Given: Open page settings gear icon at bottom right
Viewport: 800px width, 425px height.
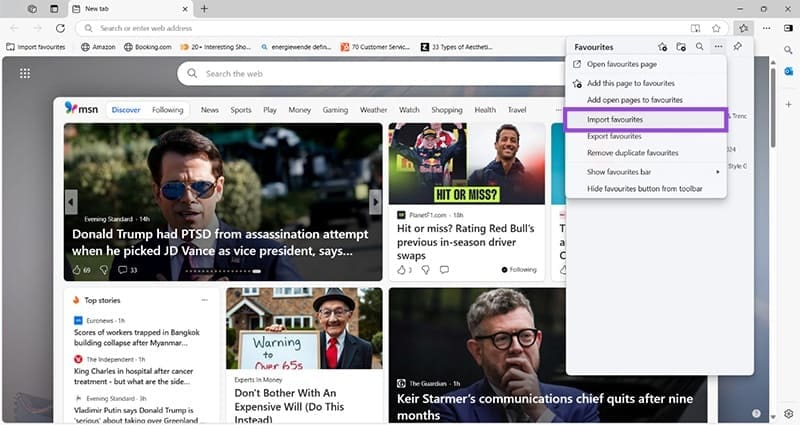Looking at the screenshot, I should coord(788,413).
